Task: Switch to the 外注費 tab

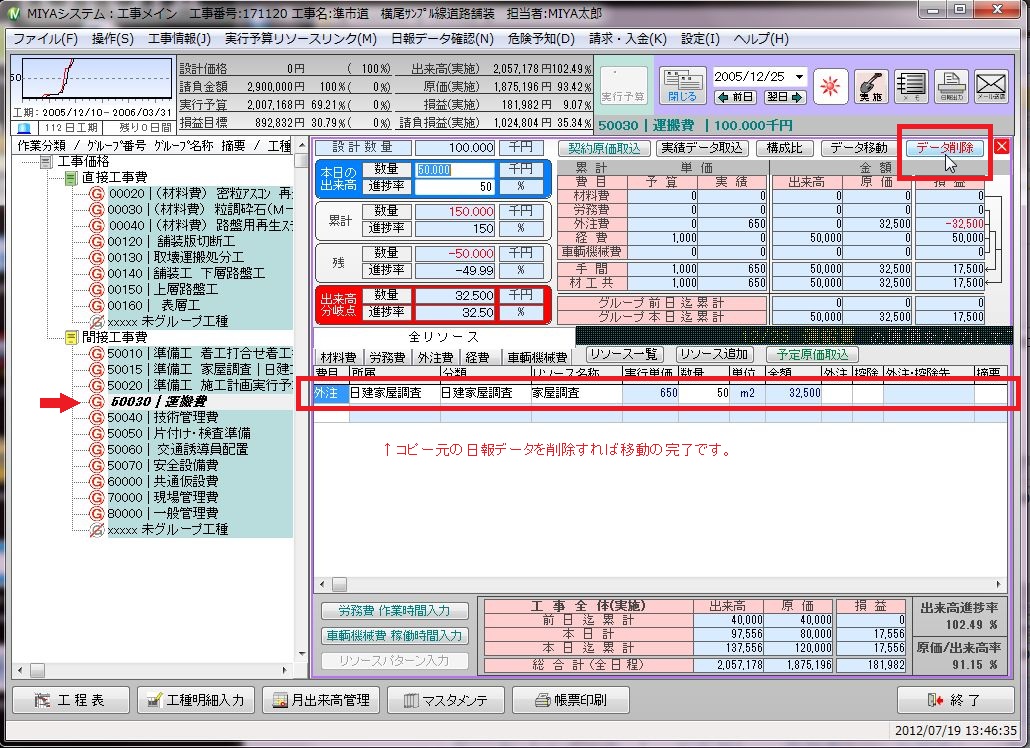Action: [436, 357]
